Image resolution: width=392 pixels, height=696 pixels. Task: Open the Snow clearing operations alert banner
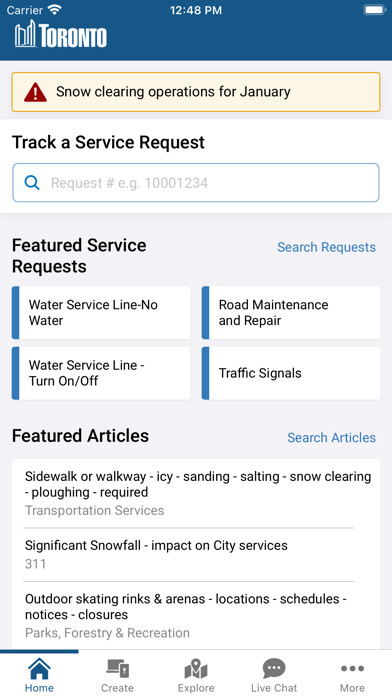point(196,92)
